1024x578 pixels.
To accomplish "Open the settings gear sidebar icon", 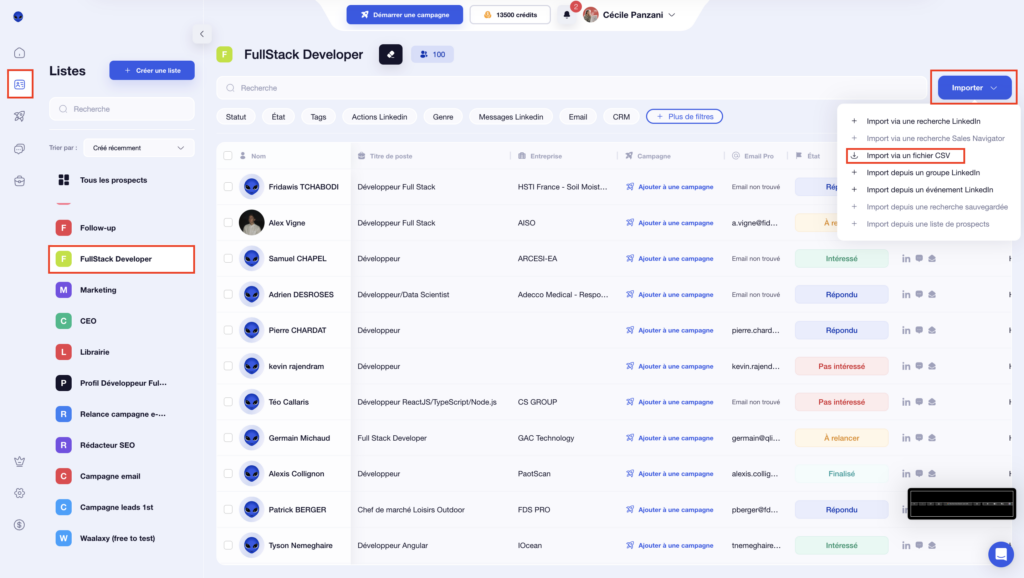I will [x=20, y=493].
